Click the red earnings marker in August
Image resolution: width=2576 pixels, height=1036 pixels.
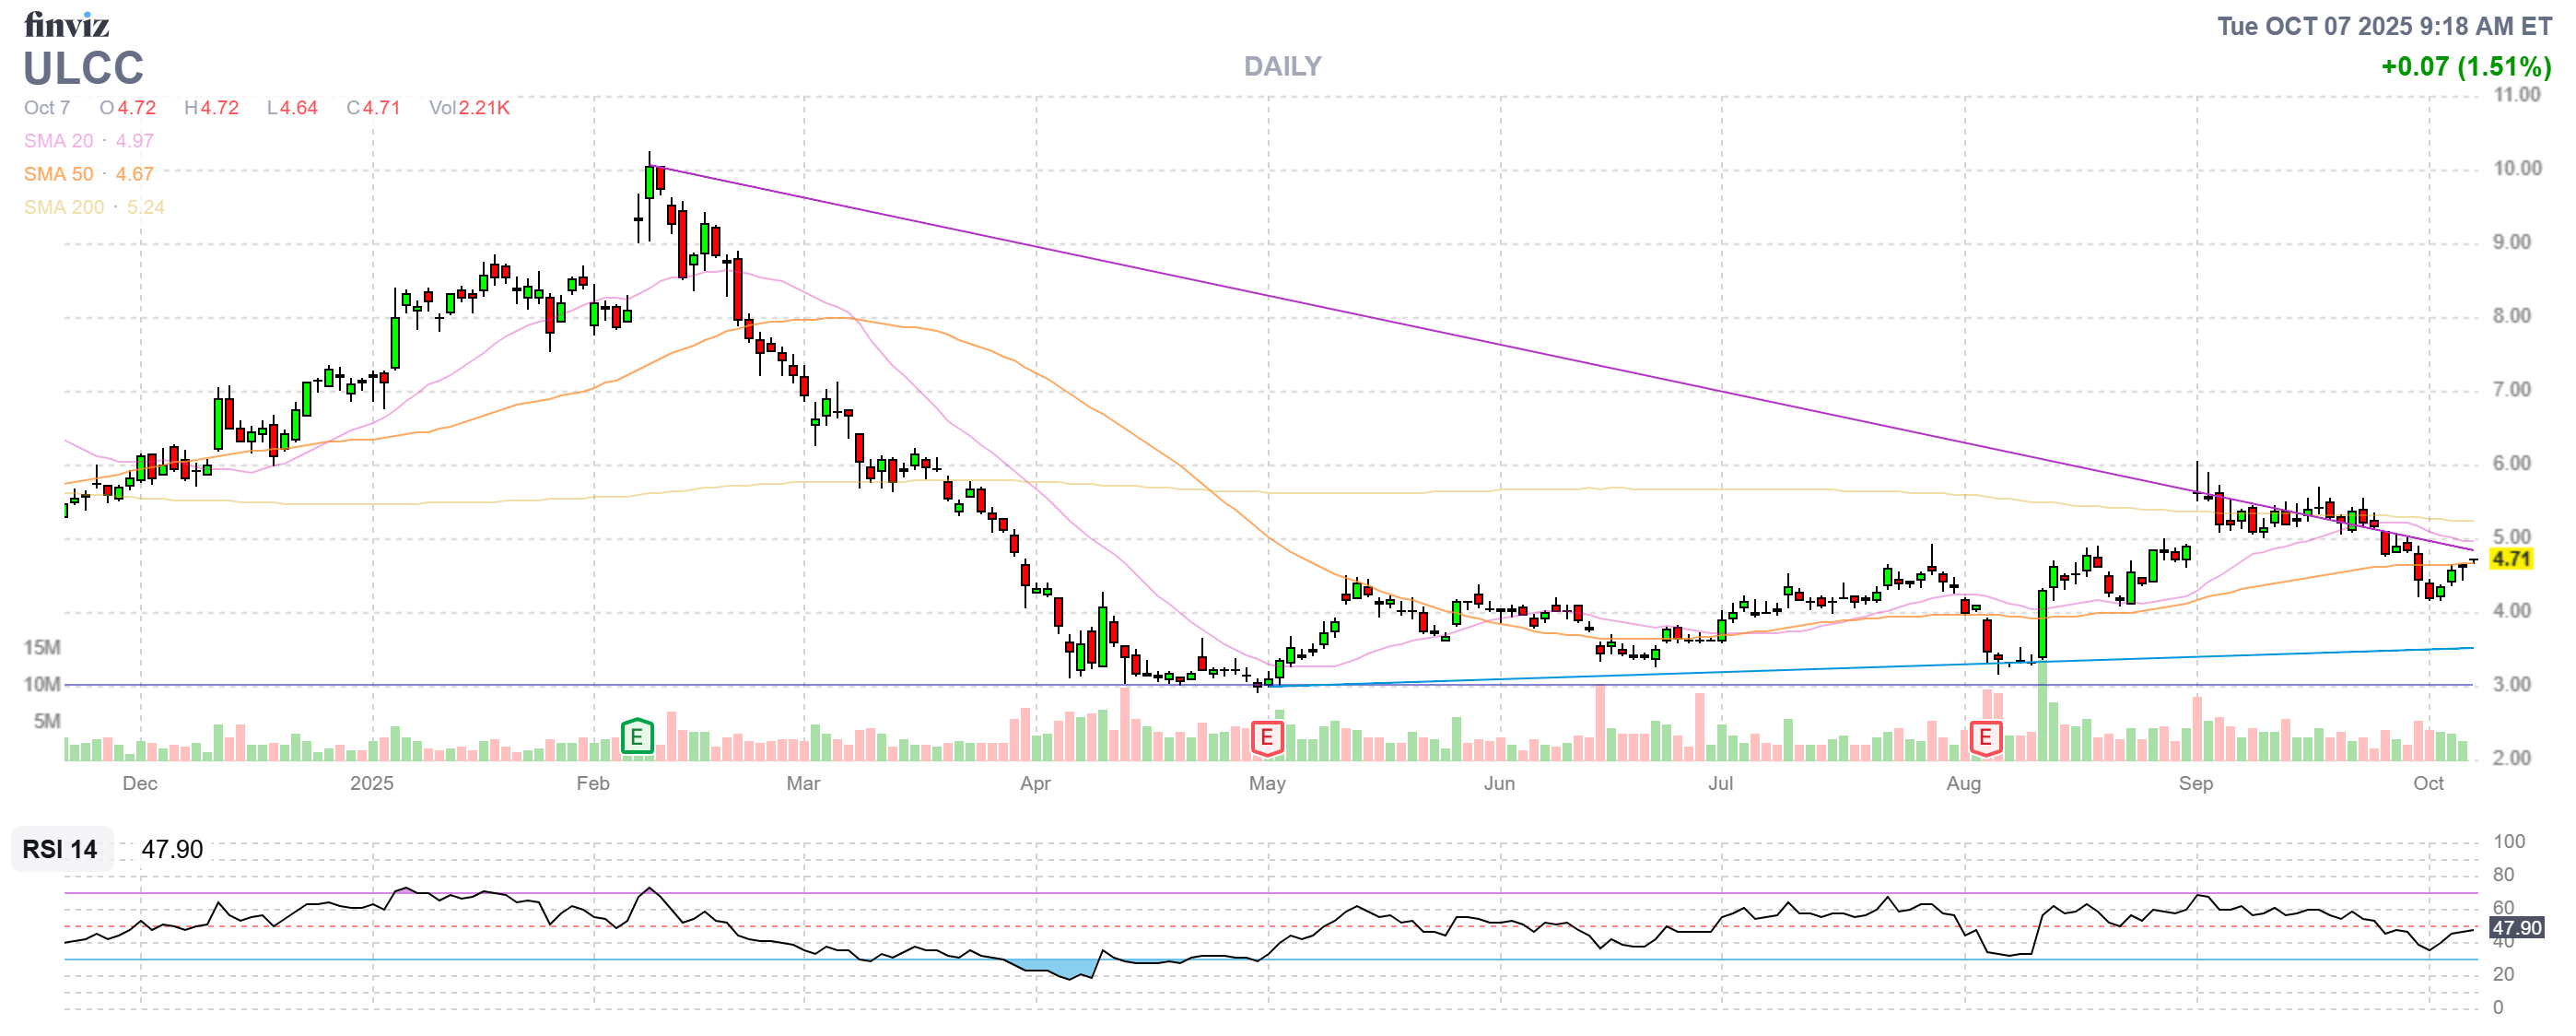pyautogui.click(x=1985, y=738)
